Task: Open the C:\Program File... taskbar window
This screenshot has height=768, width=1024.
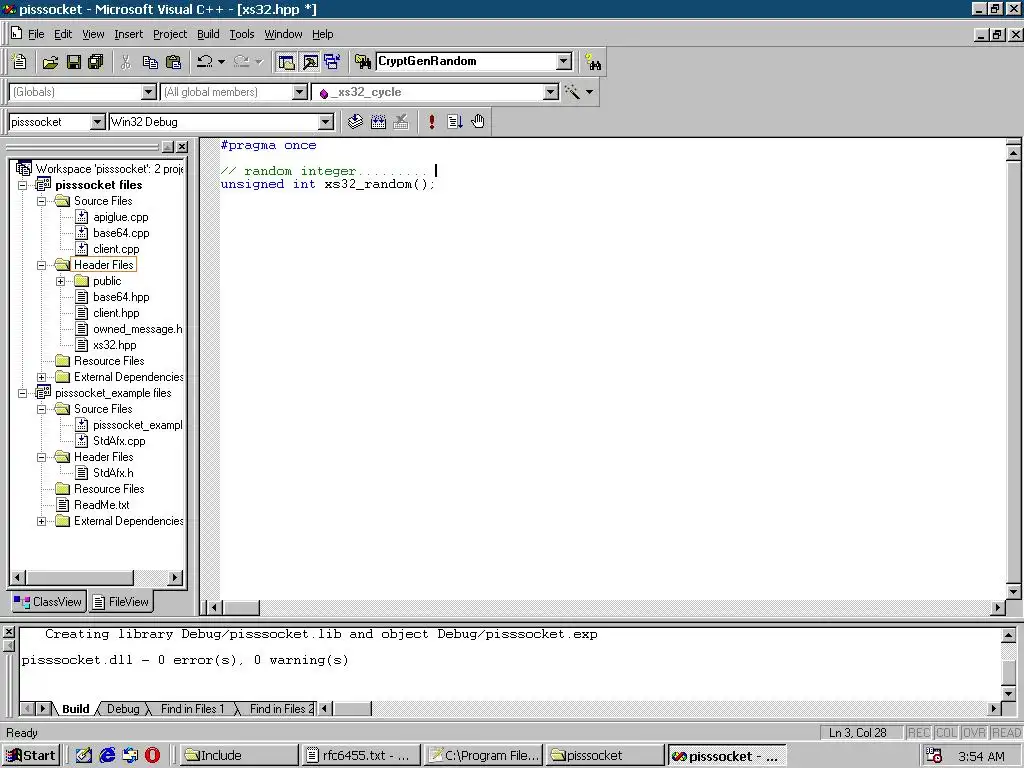Action: tap(484, 756)
